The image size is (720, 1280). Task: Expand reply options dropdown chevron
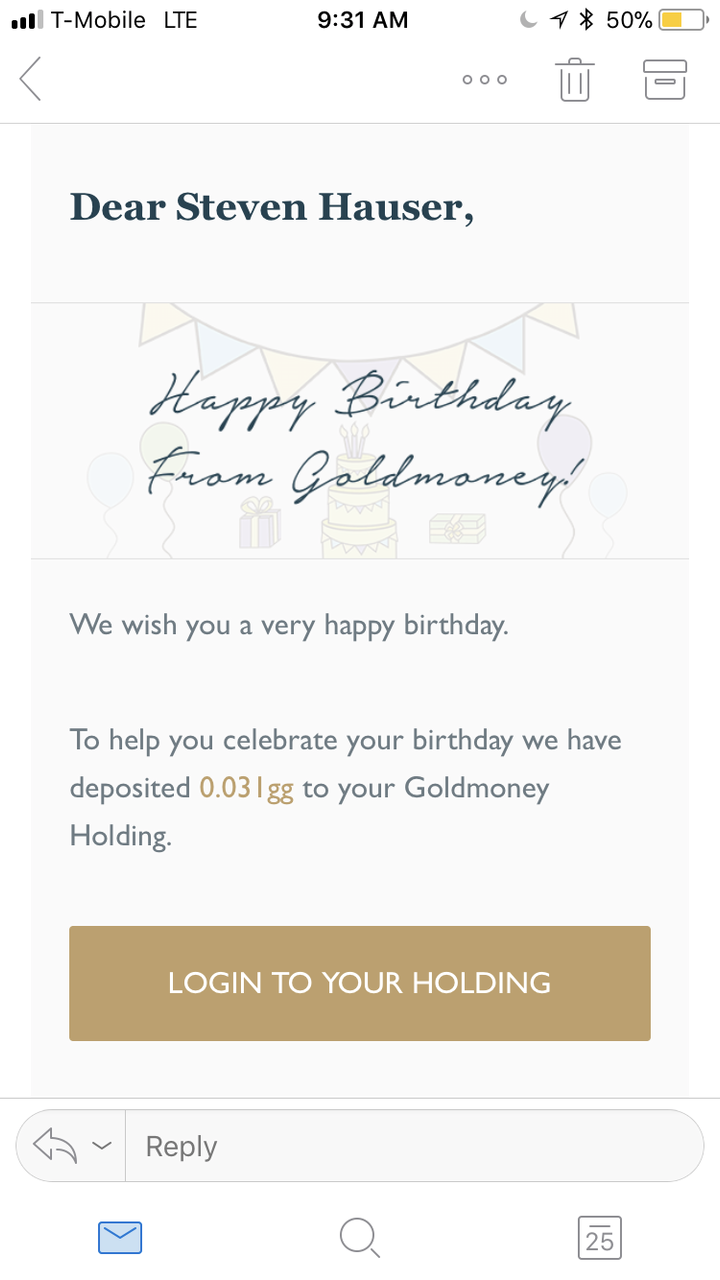pyautogui.click(x=102, y=1146)
